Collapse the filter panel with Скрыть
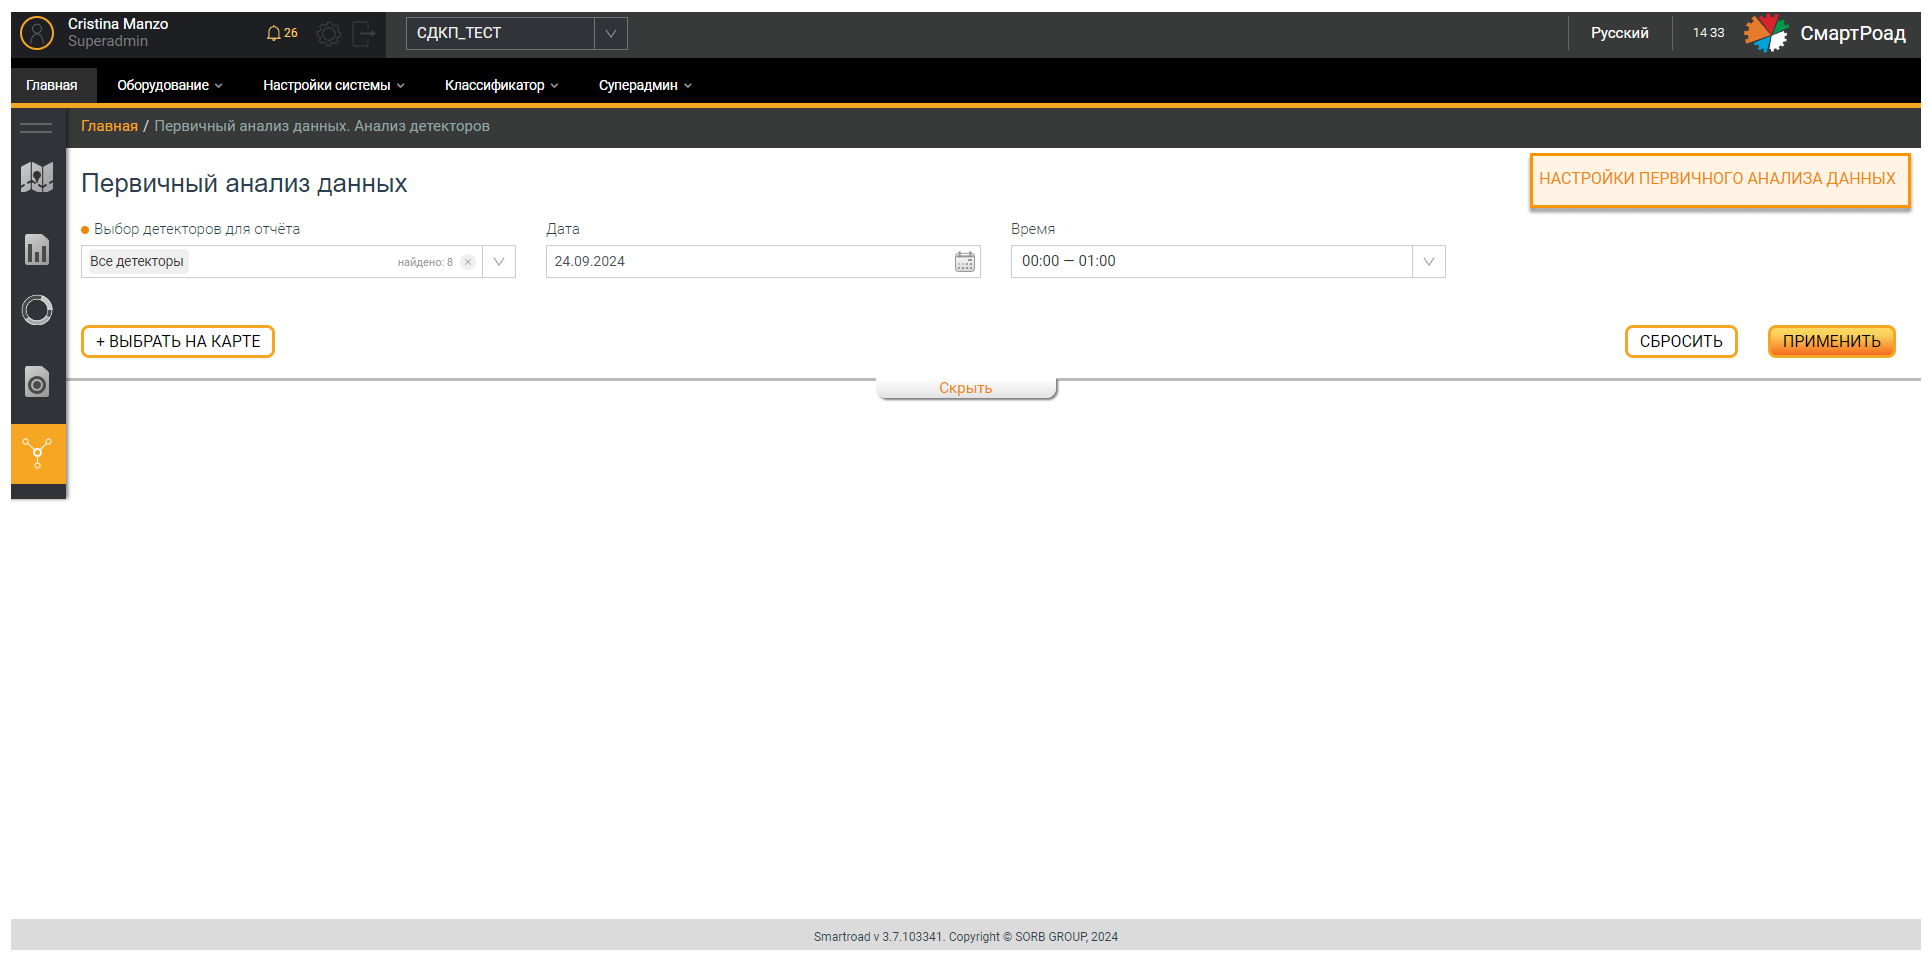 pyautogui.click(x=965, y=388)
